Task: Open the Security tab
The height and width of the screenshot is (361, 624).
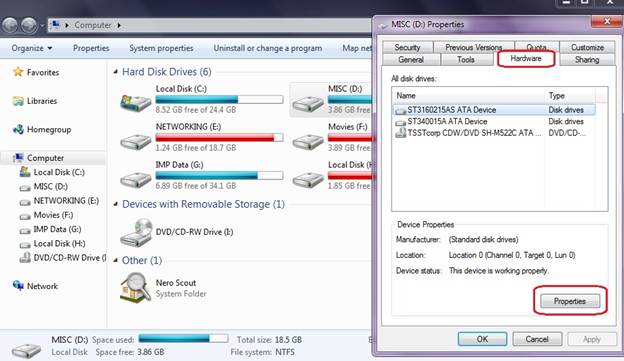Action: 407,47
